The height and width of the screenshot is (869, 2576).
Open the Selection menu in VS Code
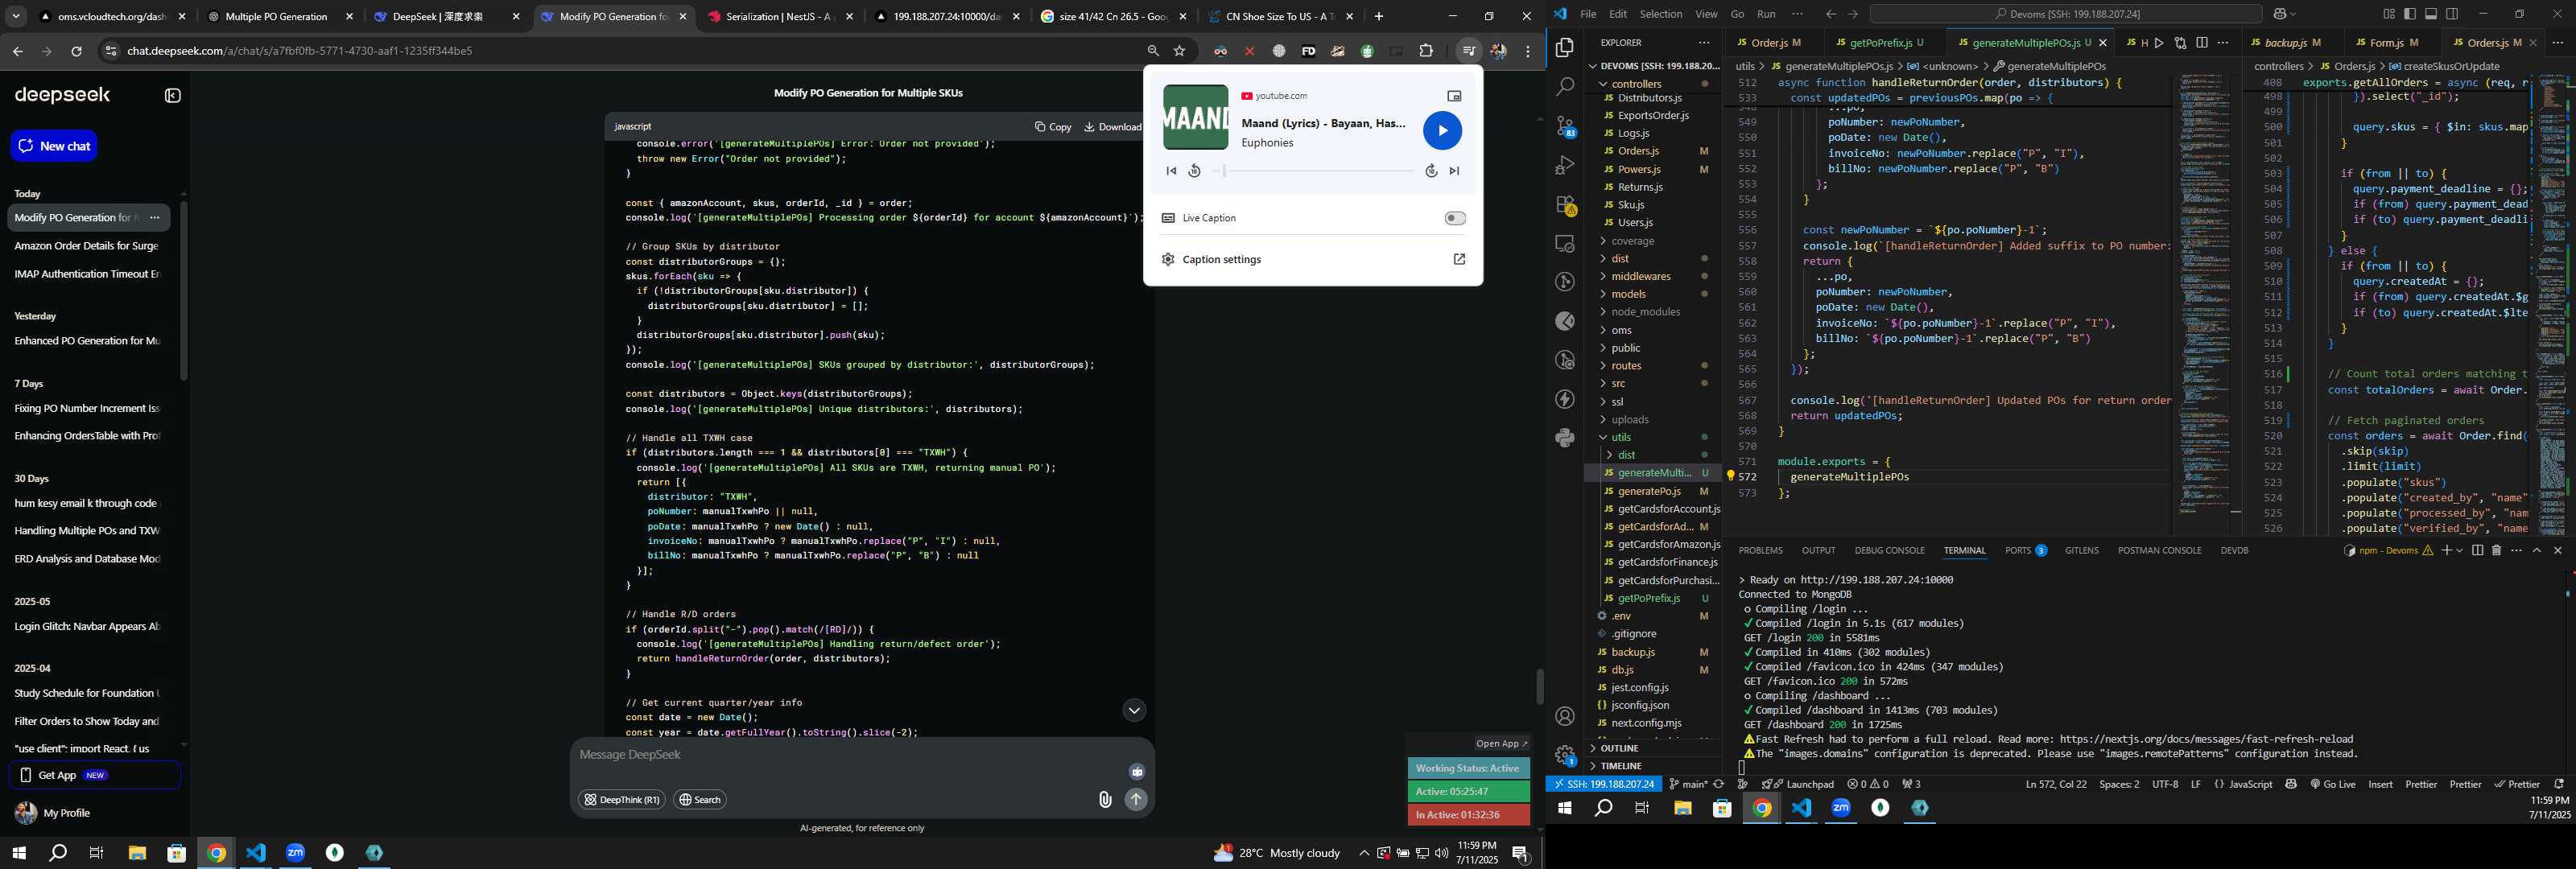click(x=1660, y=14)
